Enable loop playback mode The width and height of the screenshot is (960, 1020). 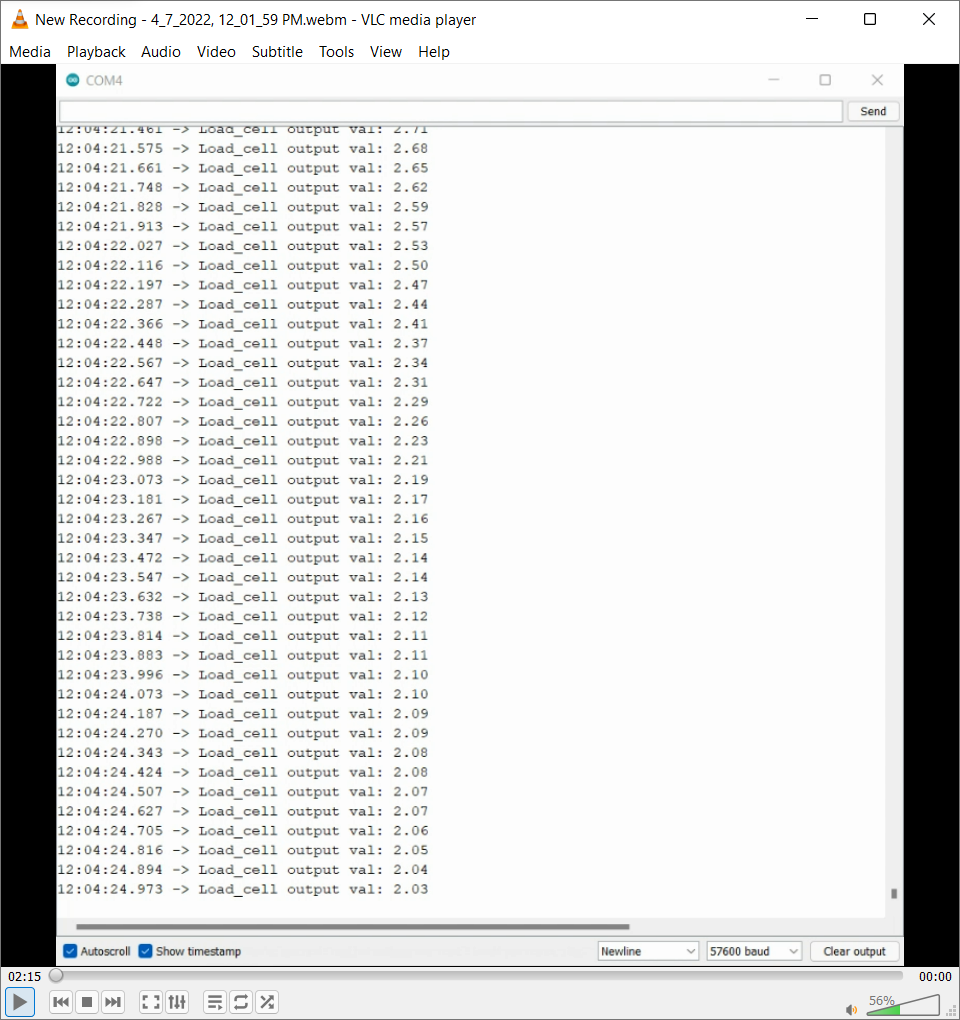coord(240,1001)
